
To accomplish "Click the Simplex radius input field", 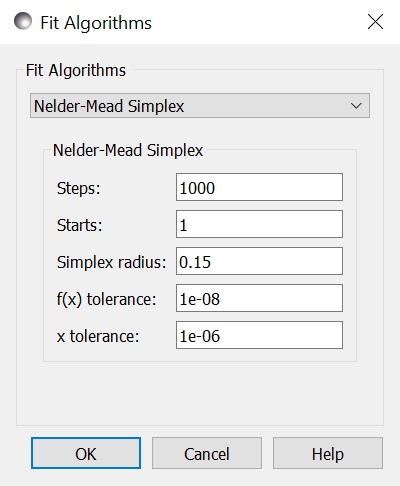I will 259,261.
